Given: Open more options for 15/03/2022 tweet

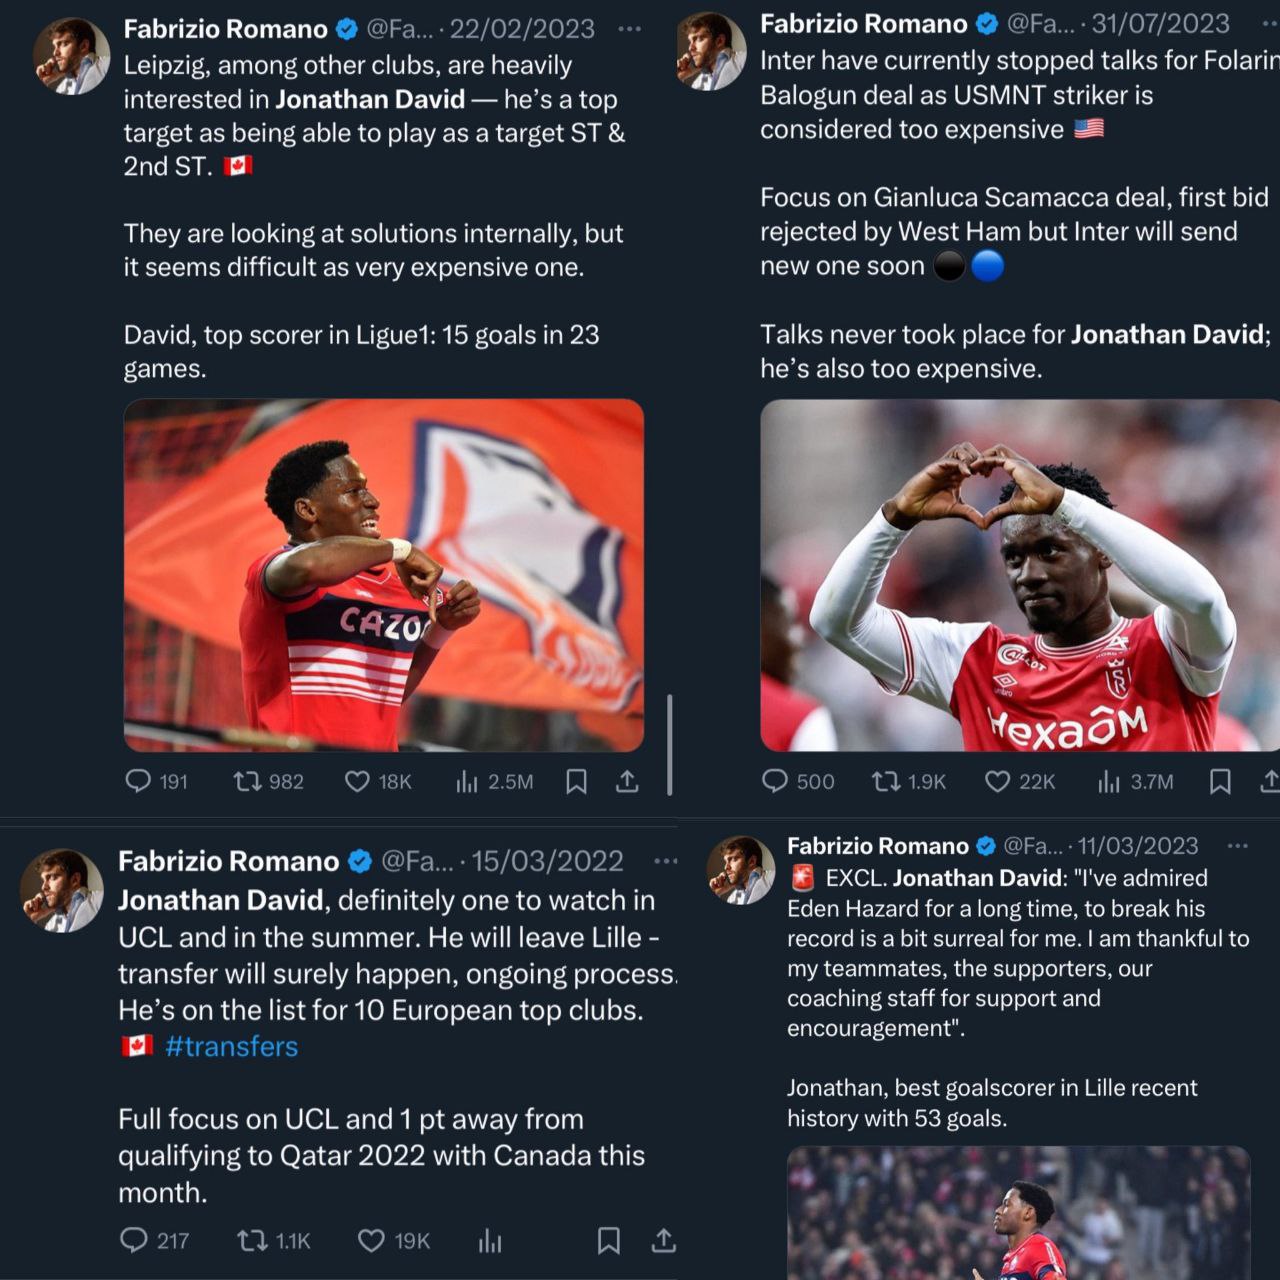Looking at the screenshot, I should click(665, 861).
